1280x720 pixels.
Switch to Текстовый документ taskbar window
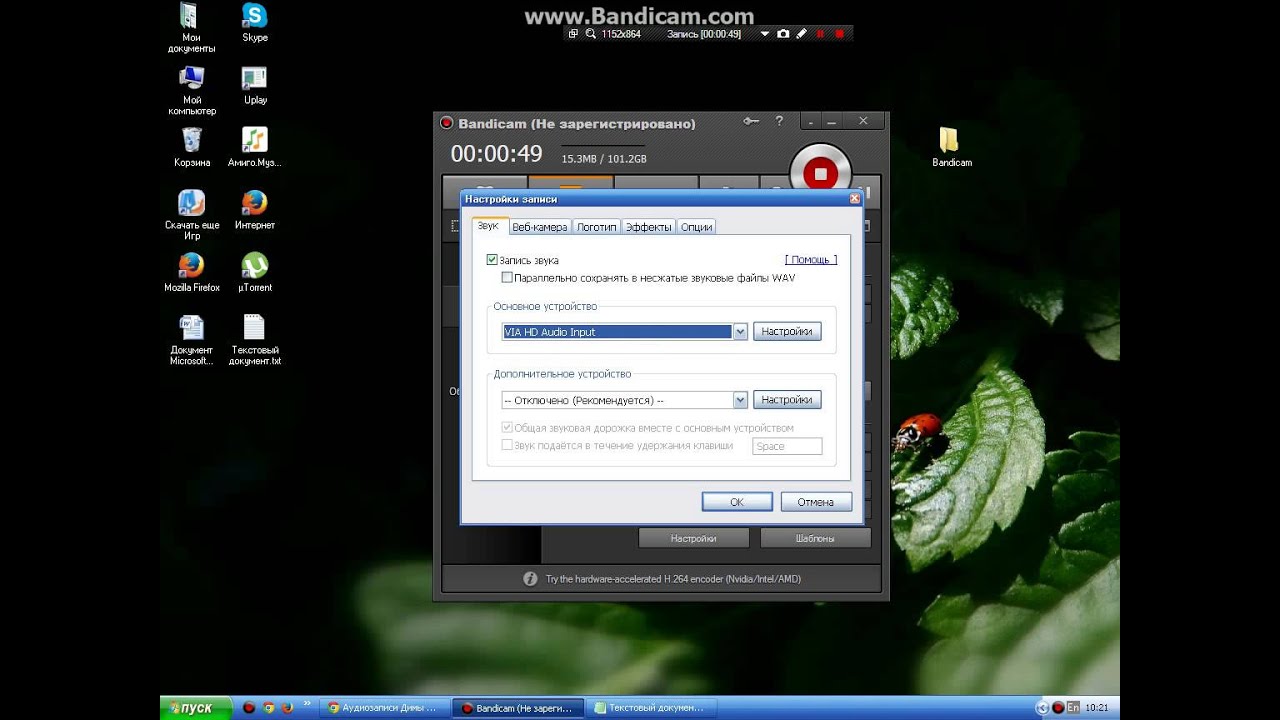(650, 708)
